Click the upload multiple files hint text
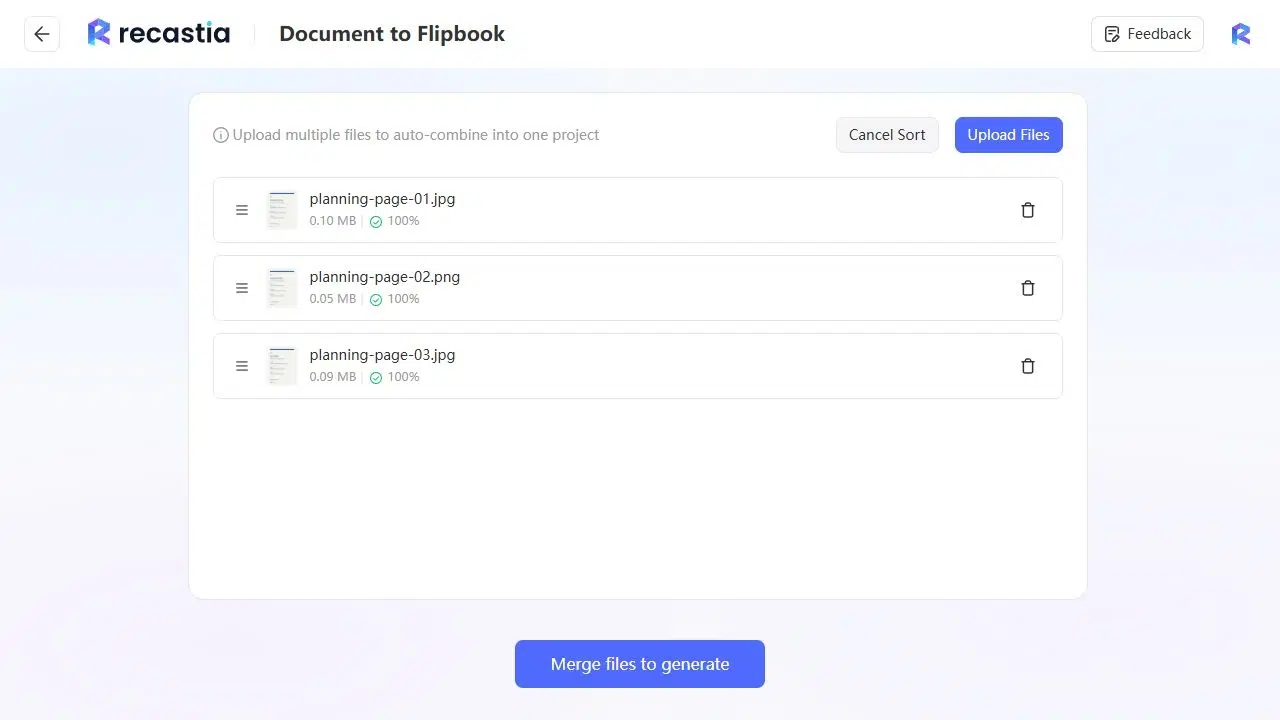The height and width of the screenshot is (720, 1280). point(416,135)
